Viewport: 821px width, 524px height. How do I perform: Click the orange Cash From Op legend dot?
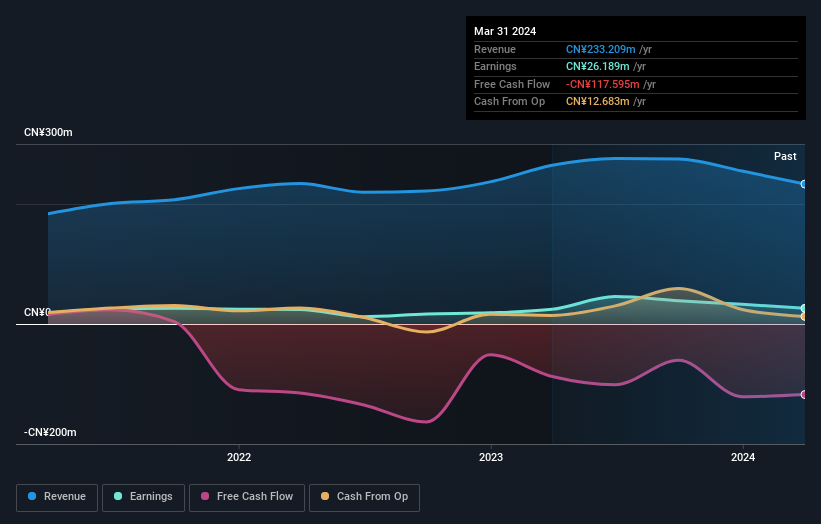[325, 496]
